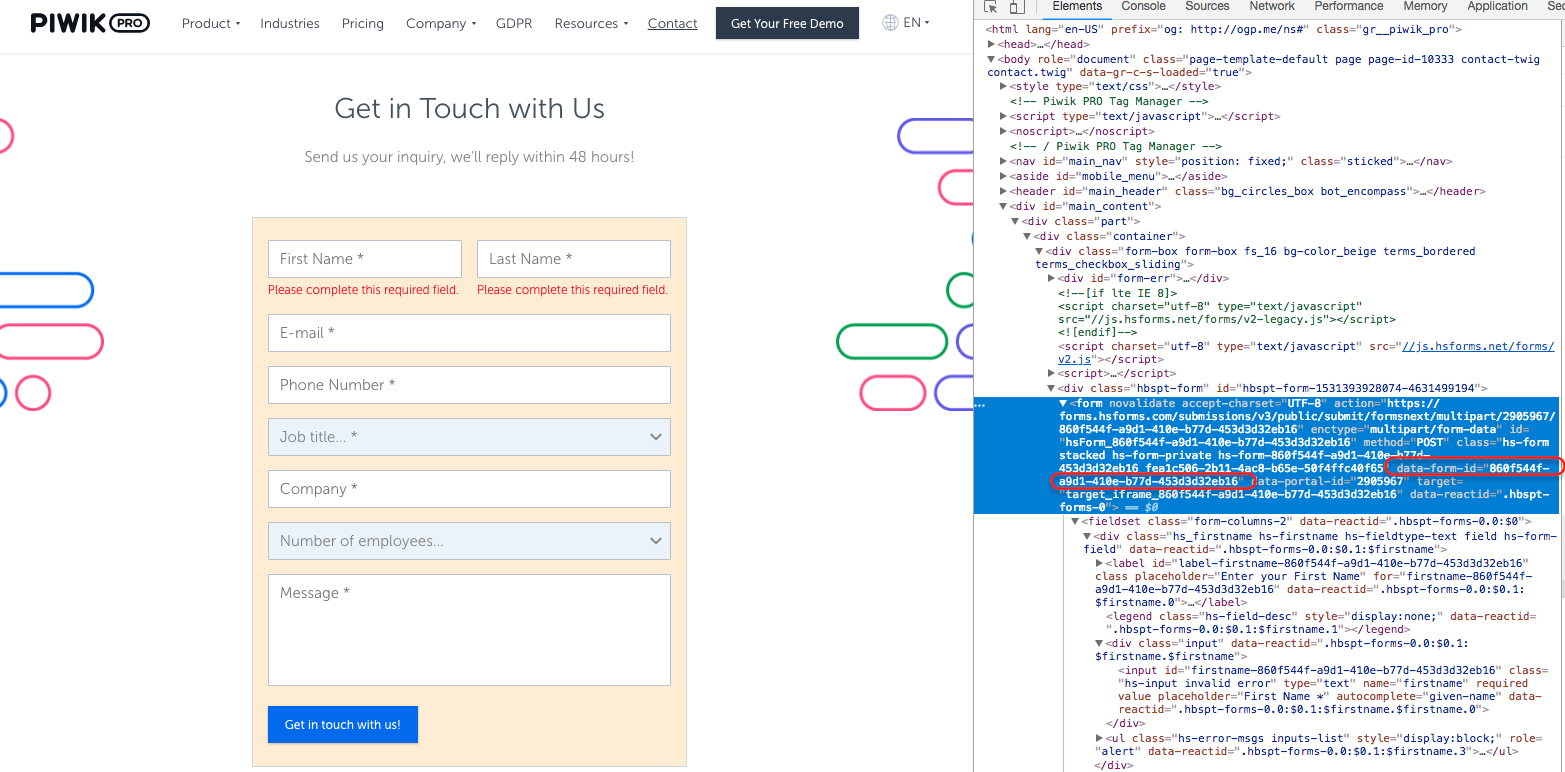Click the globe language icon
1565x772 pixels.
[890, 22]
